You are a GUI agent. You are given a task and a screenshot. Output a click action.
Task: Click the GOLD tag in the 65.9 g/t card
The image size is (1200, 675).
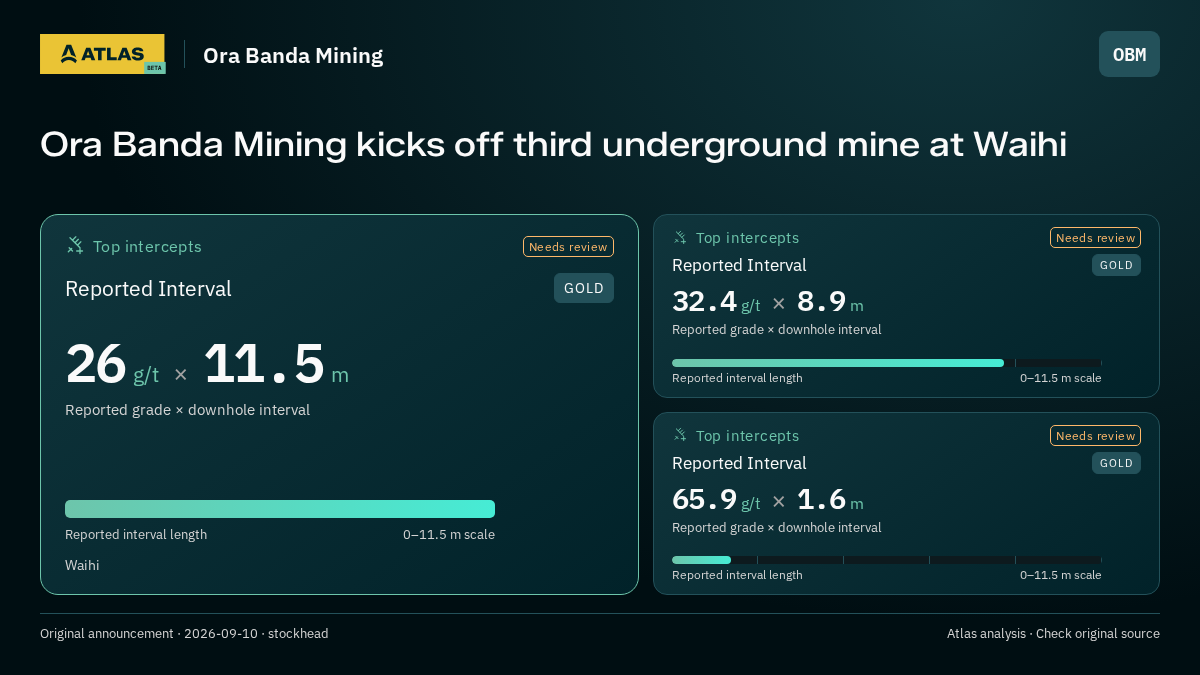click(1116, 463)
